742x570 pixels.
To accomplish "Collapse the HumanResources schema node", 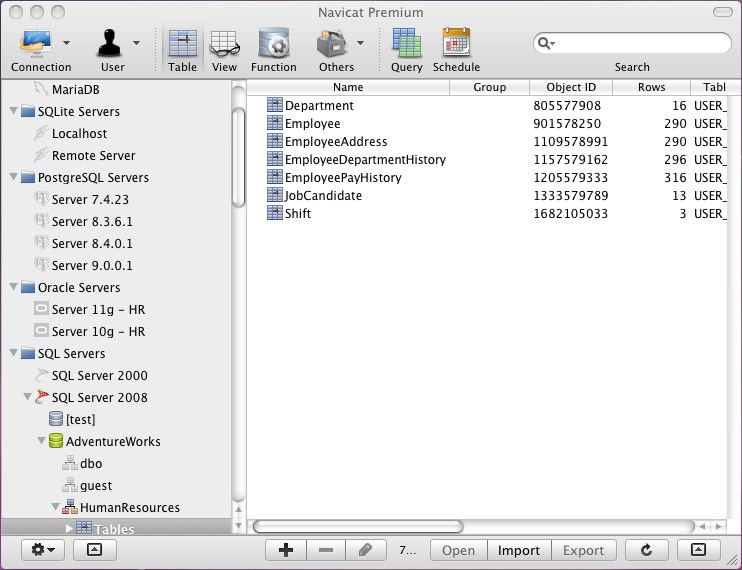I will [56, 507].
